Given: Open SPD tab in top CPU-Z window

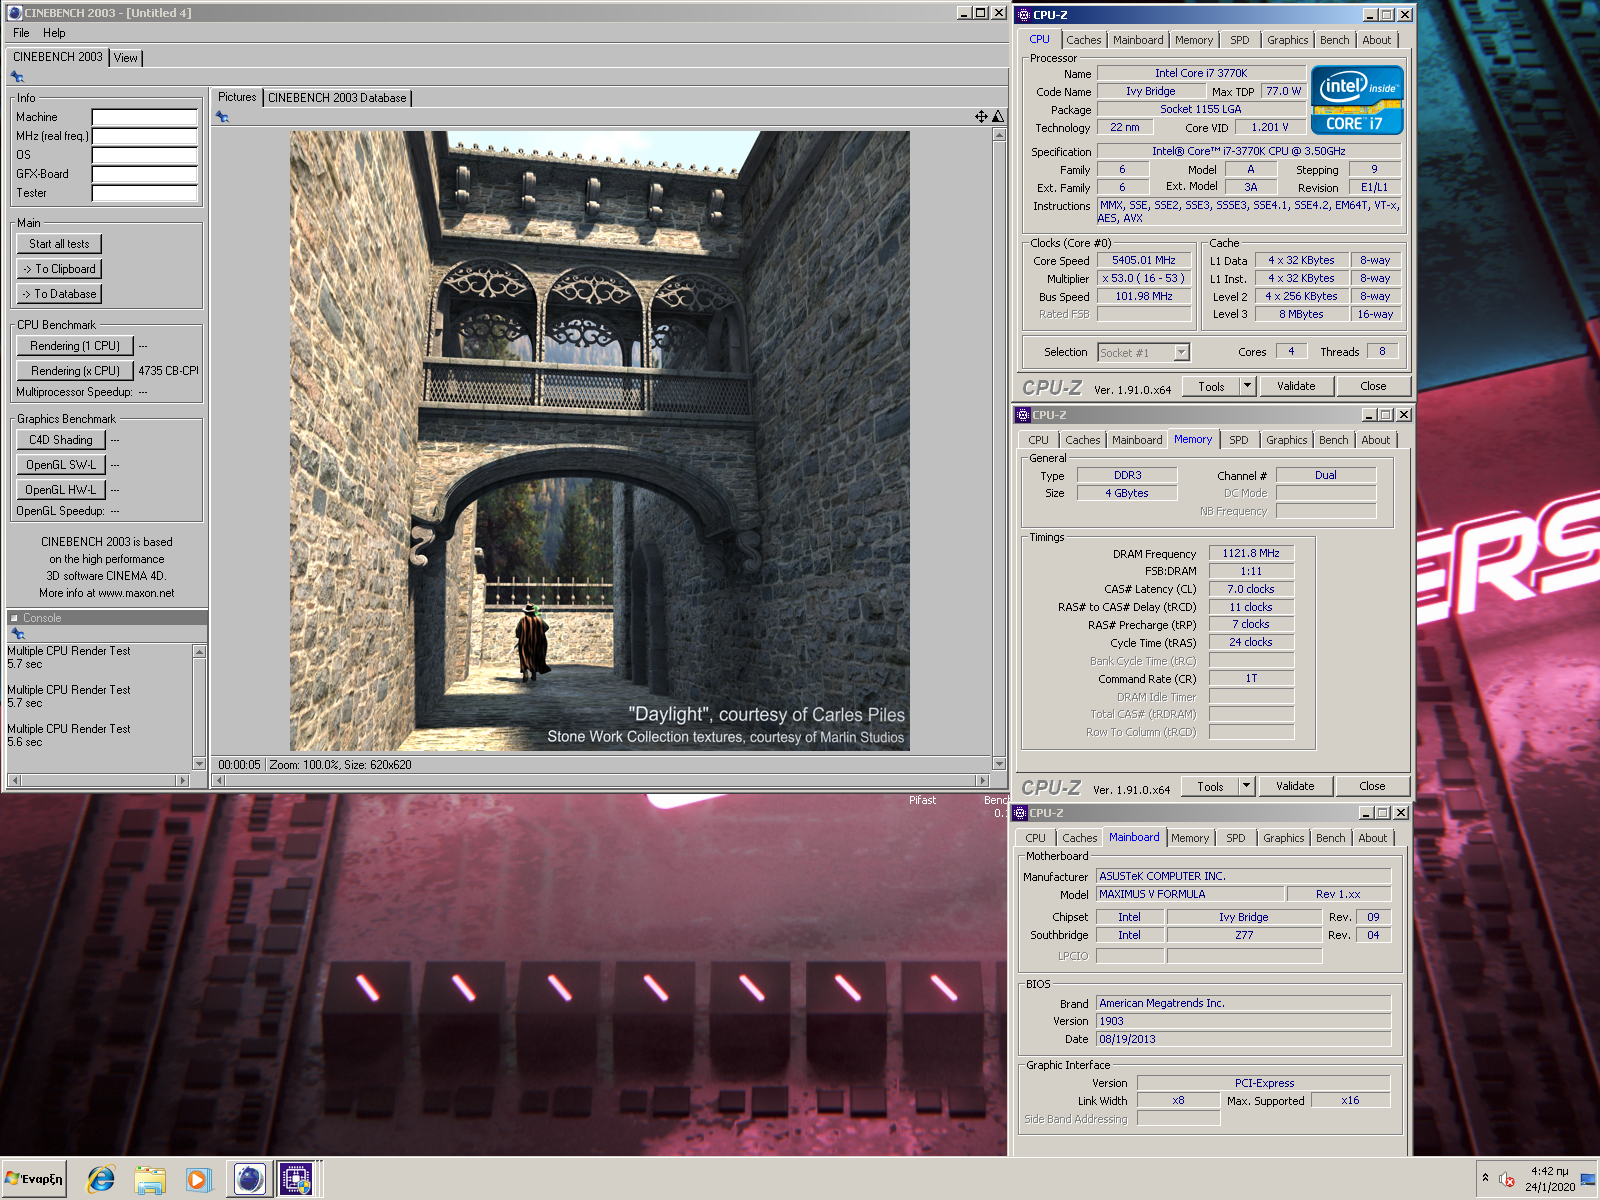Looking at the screenshot, I should click(1240, 40).
